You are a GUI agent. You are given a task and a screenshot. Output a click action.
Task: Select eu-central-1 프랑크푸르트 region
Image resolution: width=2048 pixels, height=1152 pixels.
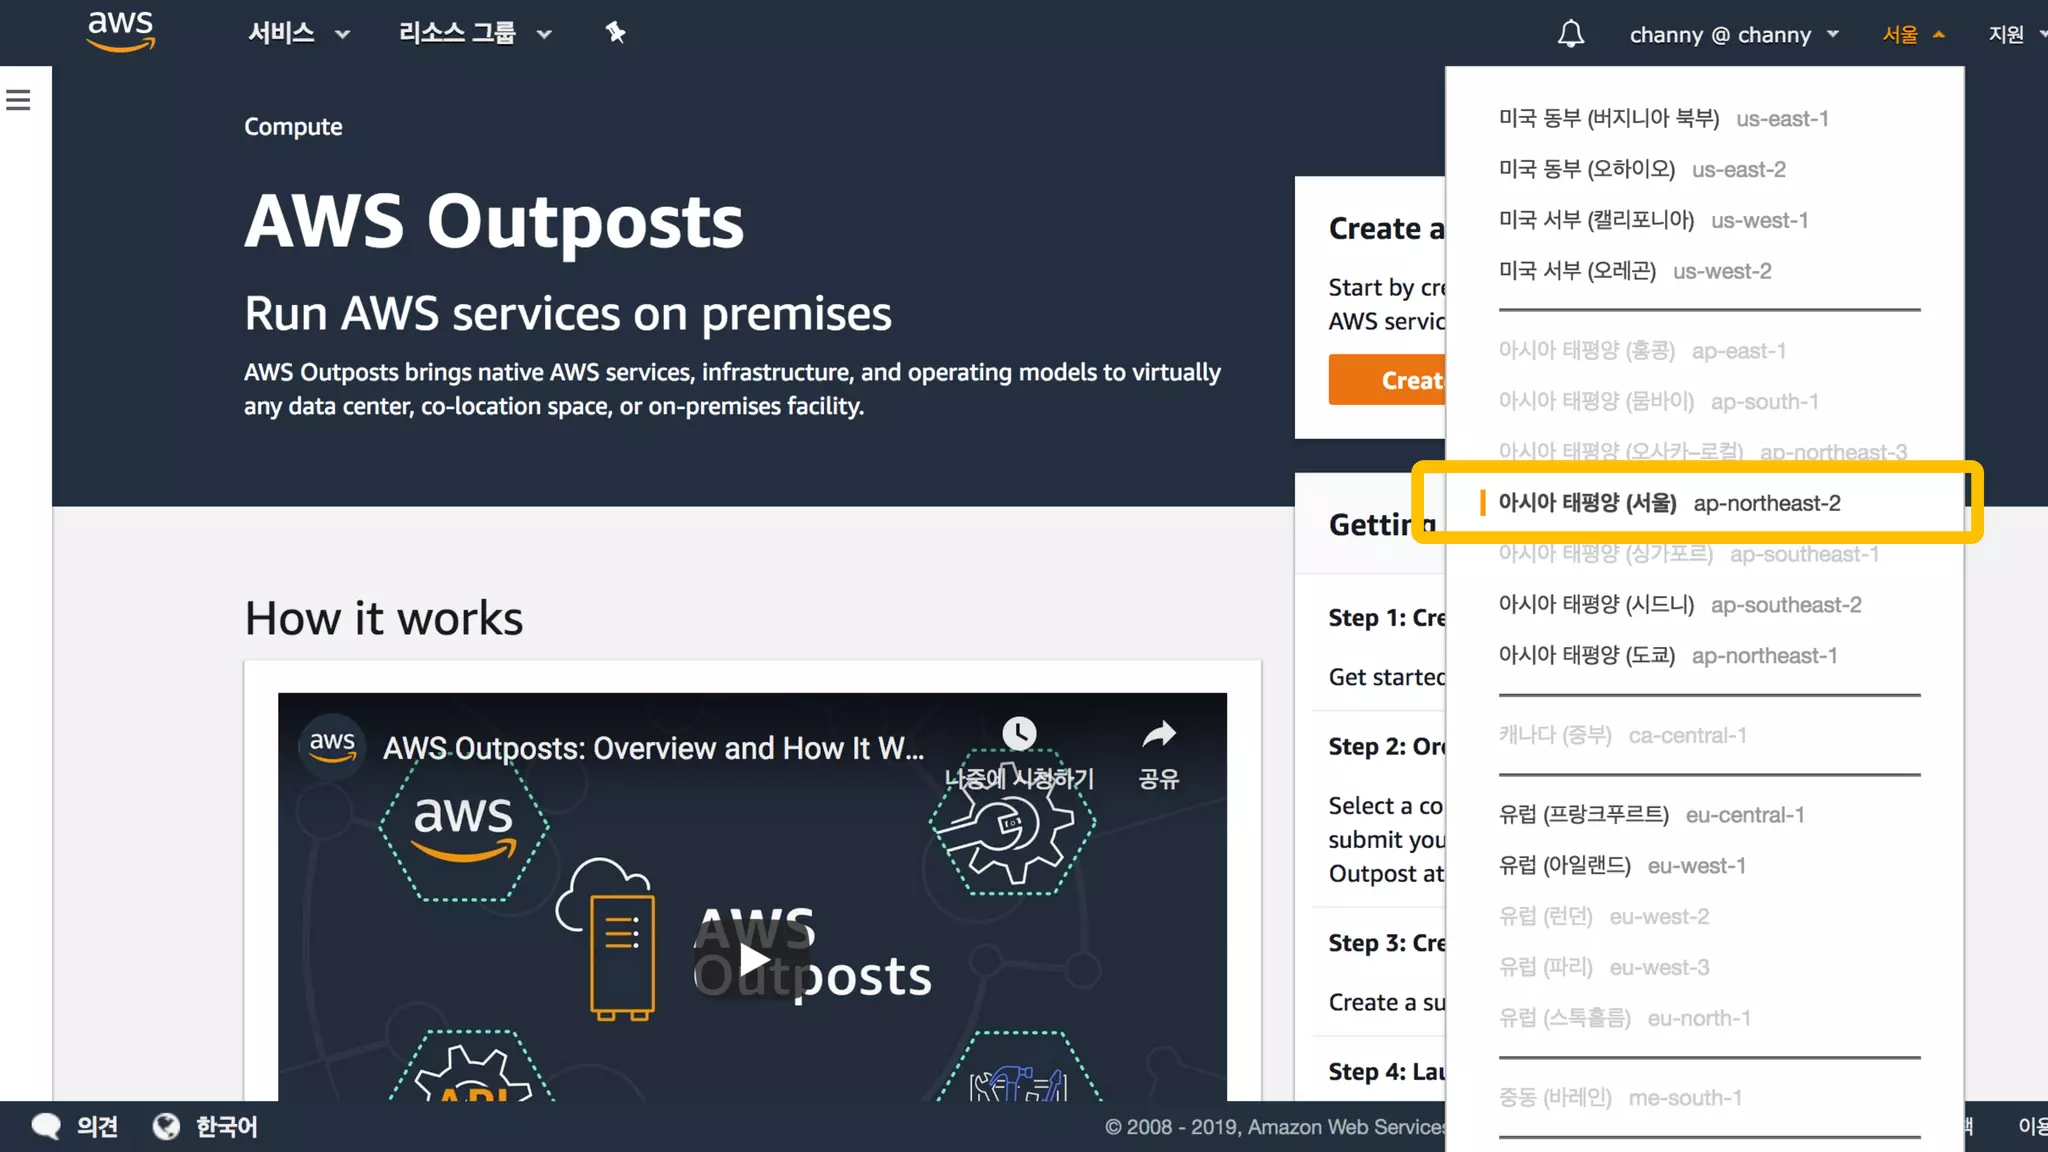[1650, 815]
